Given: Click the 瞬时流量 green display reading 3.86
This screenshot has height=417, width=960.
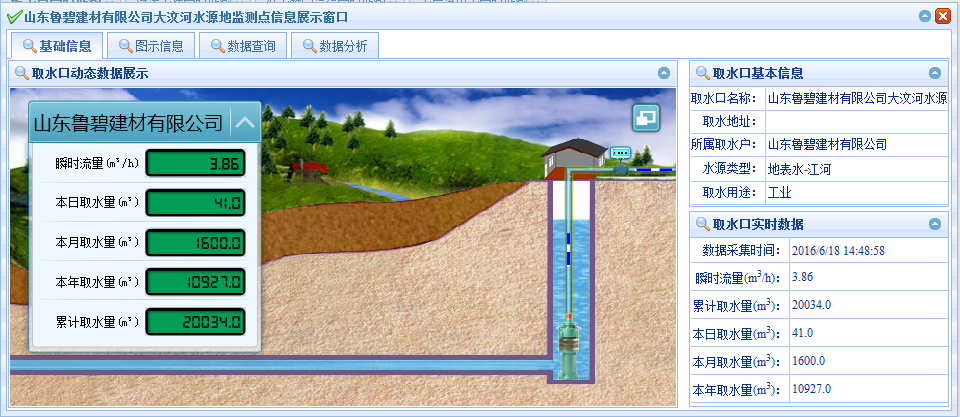Looking at the screenshot, I should pyautogui.click(x=195, y=162).
